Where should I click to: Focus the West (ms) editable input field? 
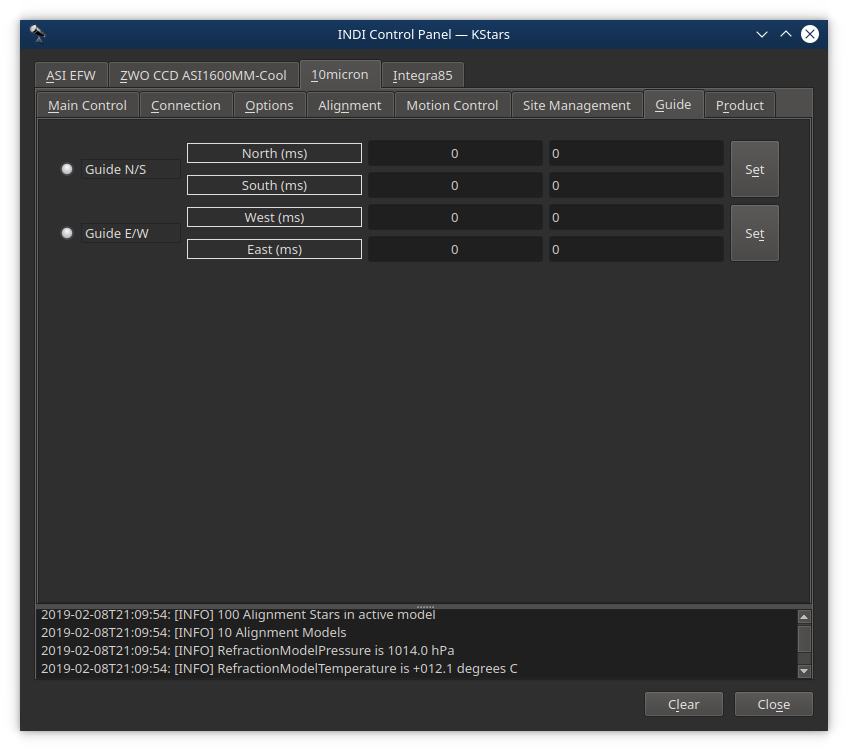pyautogui.click(x=636, y=217)
